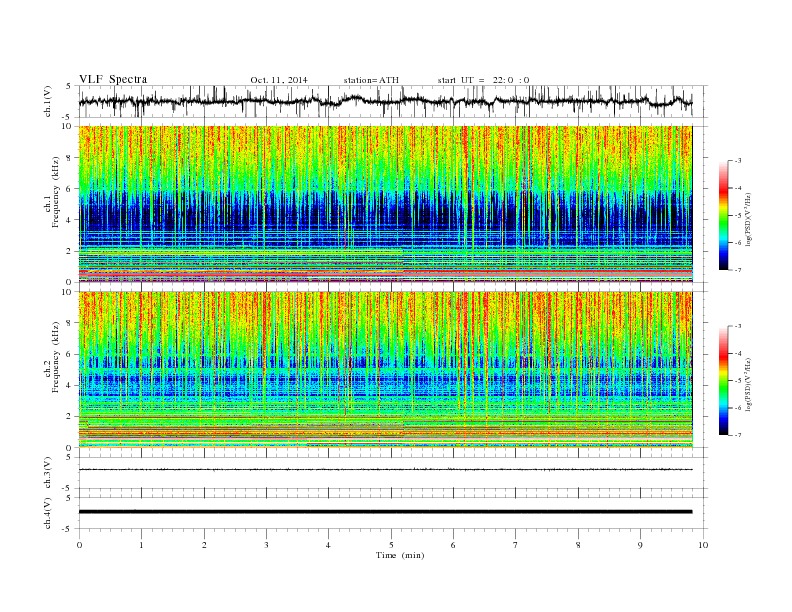792x612 pixels.
Task: Click the thick ch.4 waveform trace
Action: (385, 512)
